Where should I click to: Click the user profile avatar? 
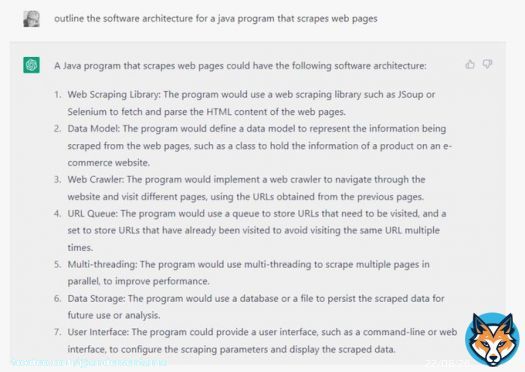(31, 19)
